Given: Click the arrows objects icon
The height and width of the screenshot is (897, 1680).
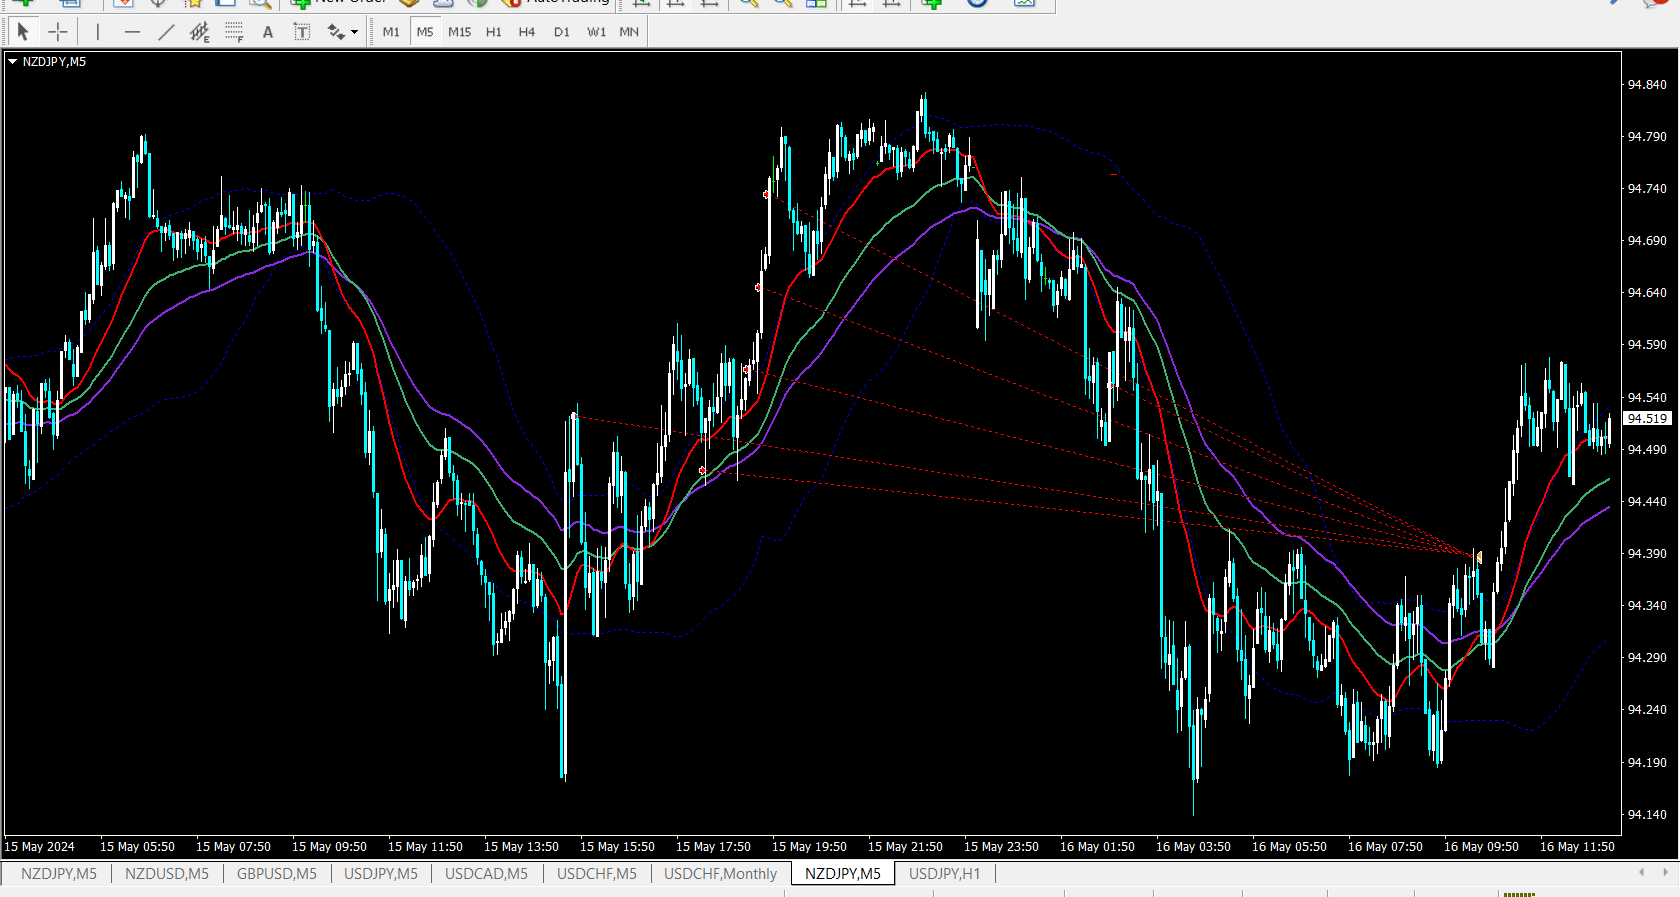Looking at the screenshot, I should point(336,32).
